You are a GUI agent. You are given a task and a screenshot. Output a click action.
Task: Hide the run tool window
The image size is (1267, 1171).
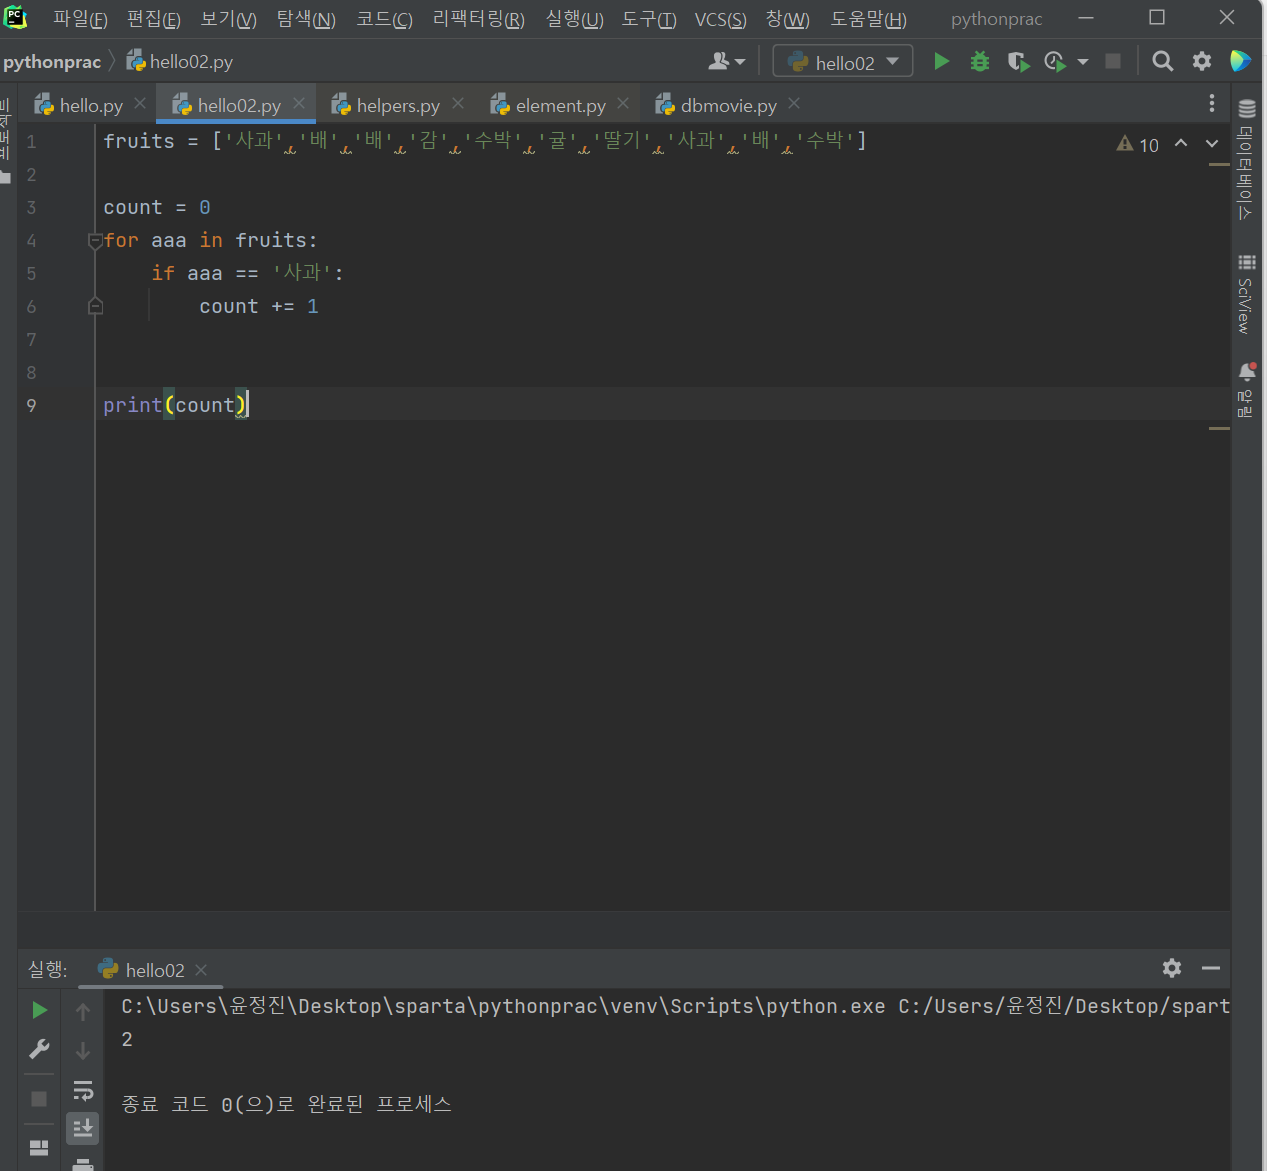1211,968
